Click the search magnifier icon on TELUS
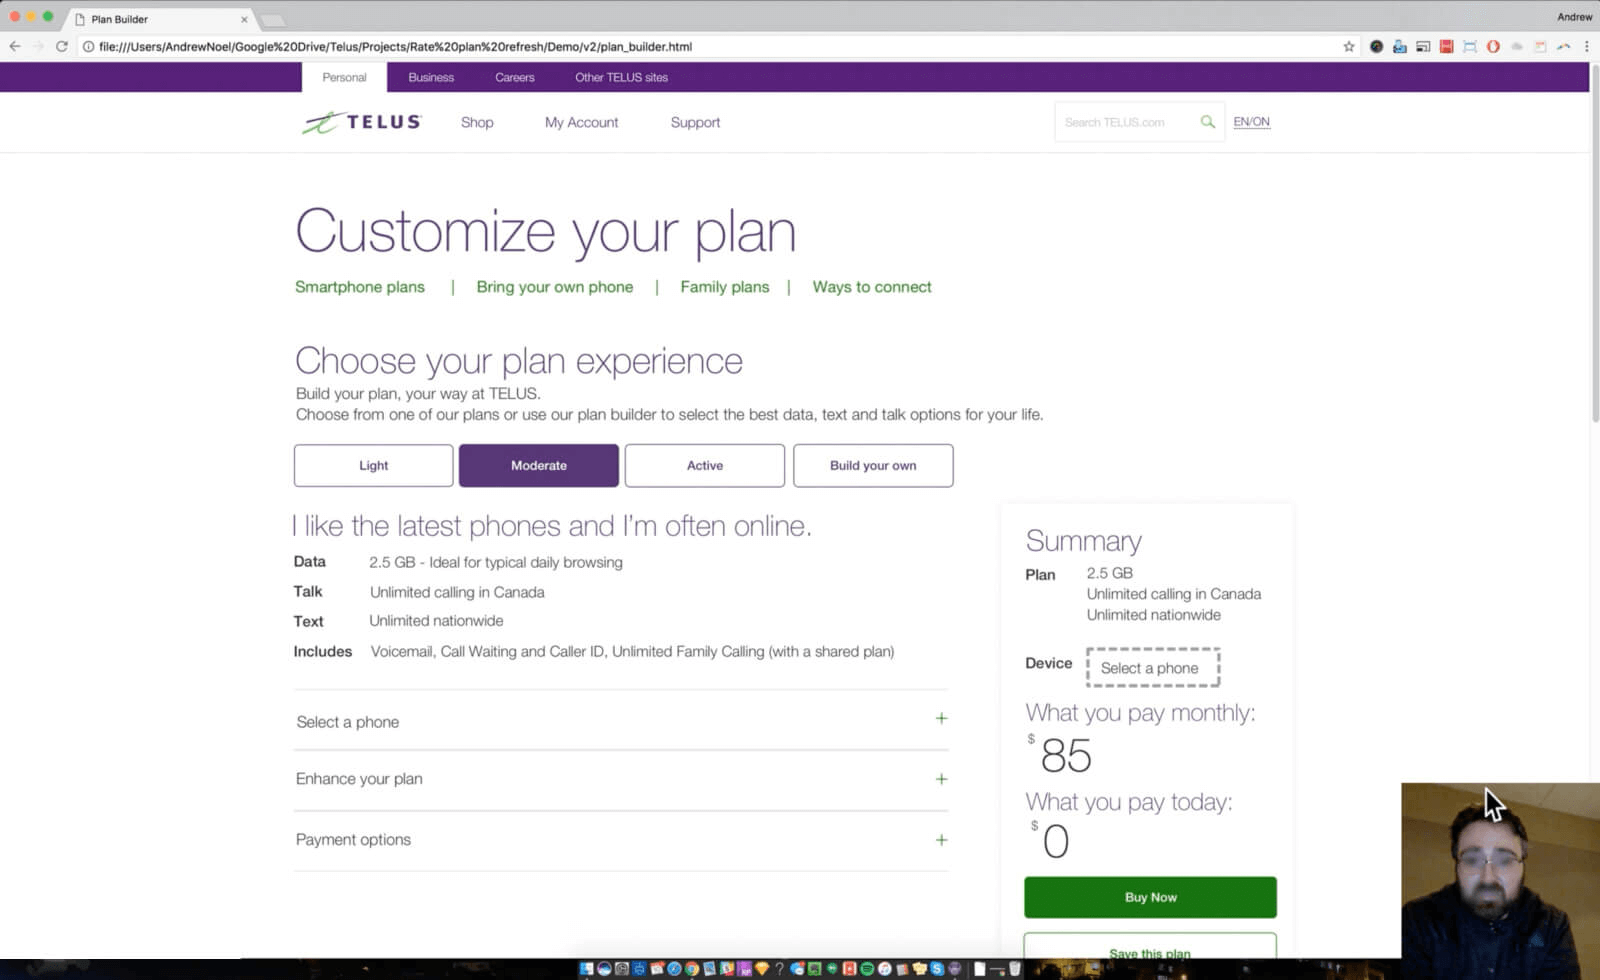Image resolution: width=1600 pixels, height=980 pixels. (1208, 122)
